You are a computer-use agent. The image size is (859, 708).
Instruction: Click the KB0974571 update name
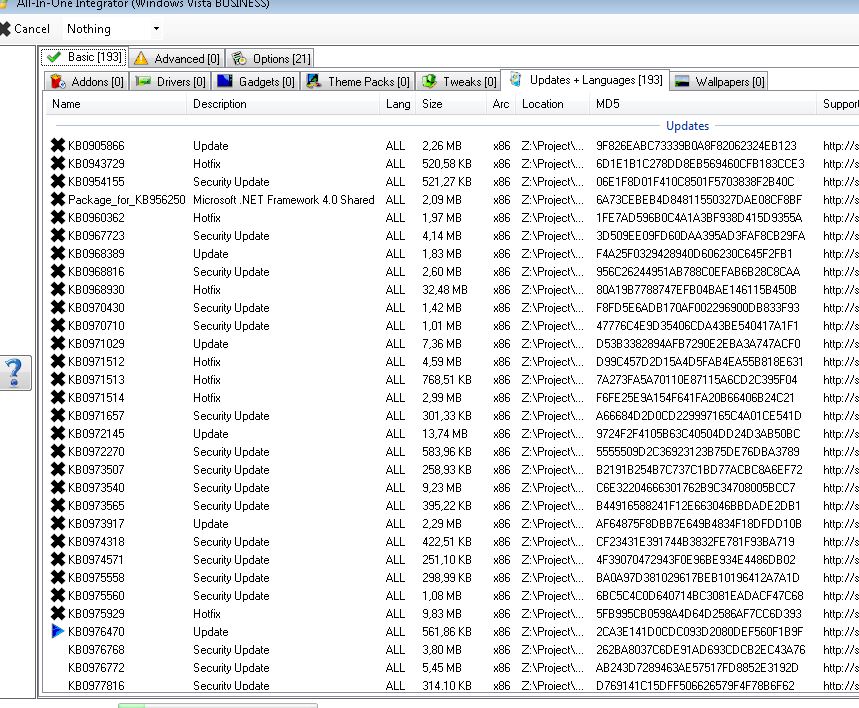[x=96, y=559]
